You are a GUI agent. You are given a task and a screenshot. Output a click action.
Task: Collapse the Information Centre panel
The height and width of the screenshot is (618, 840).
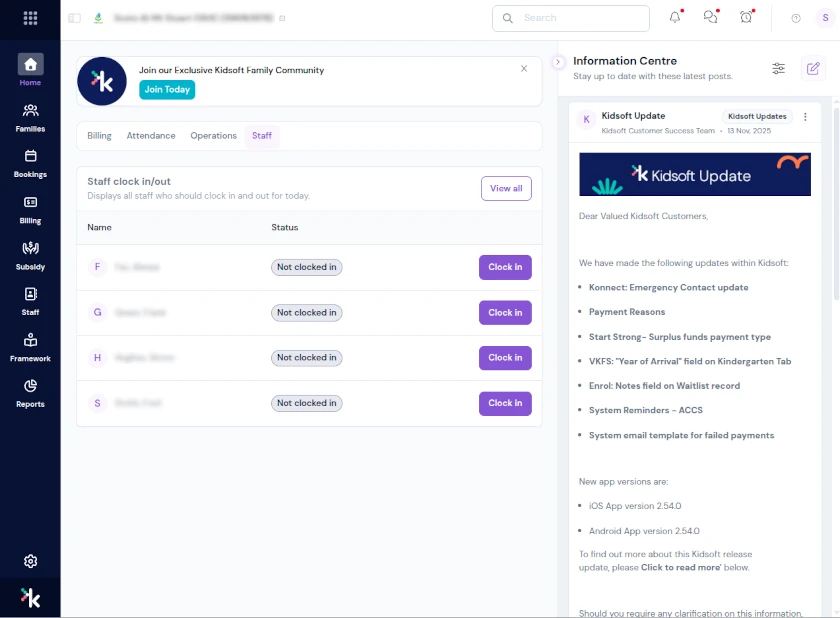pyautogui.click(x=558, y=62)
